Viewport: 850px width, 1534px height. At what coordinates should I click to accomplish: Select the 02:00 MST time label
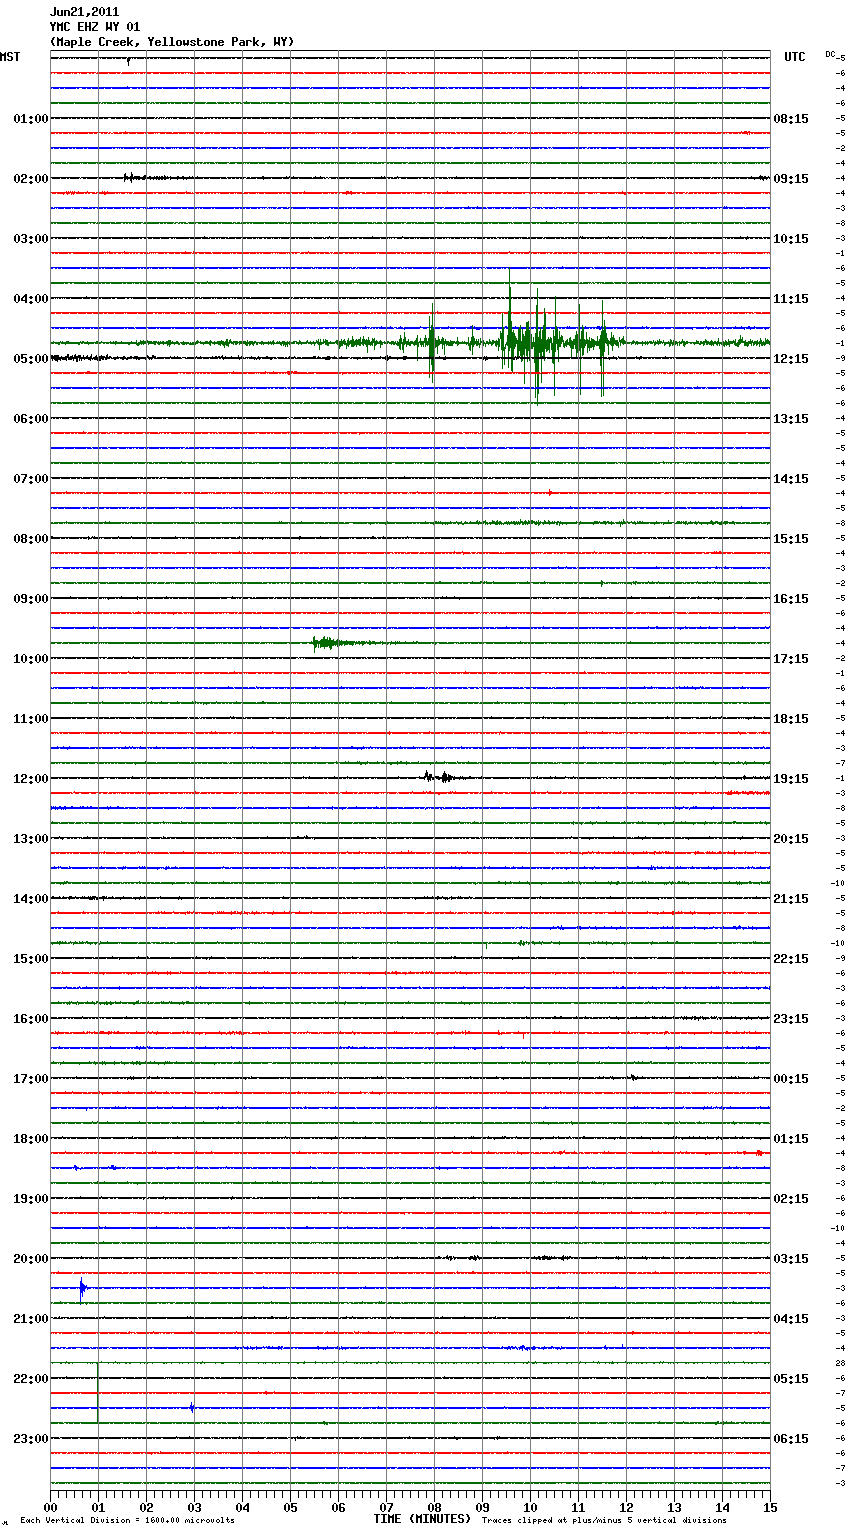click(31, 179)
